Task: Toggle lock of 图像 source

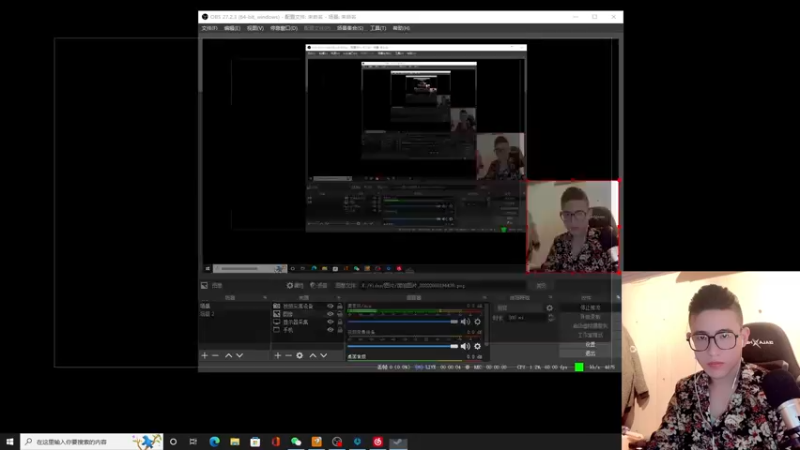Action: [340, 314]
